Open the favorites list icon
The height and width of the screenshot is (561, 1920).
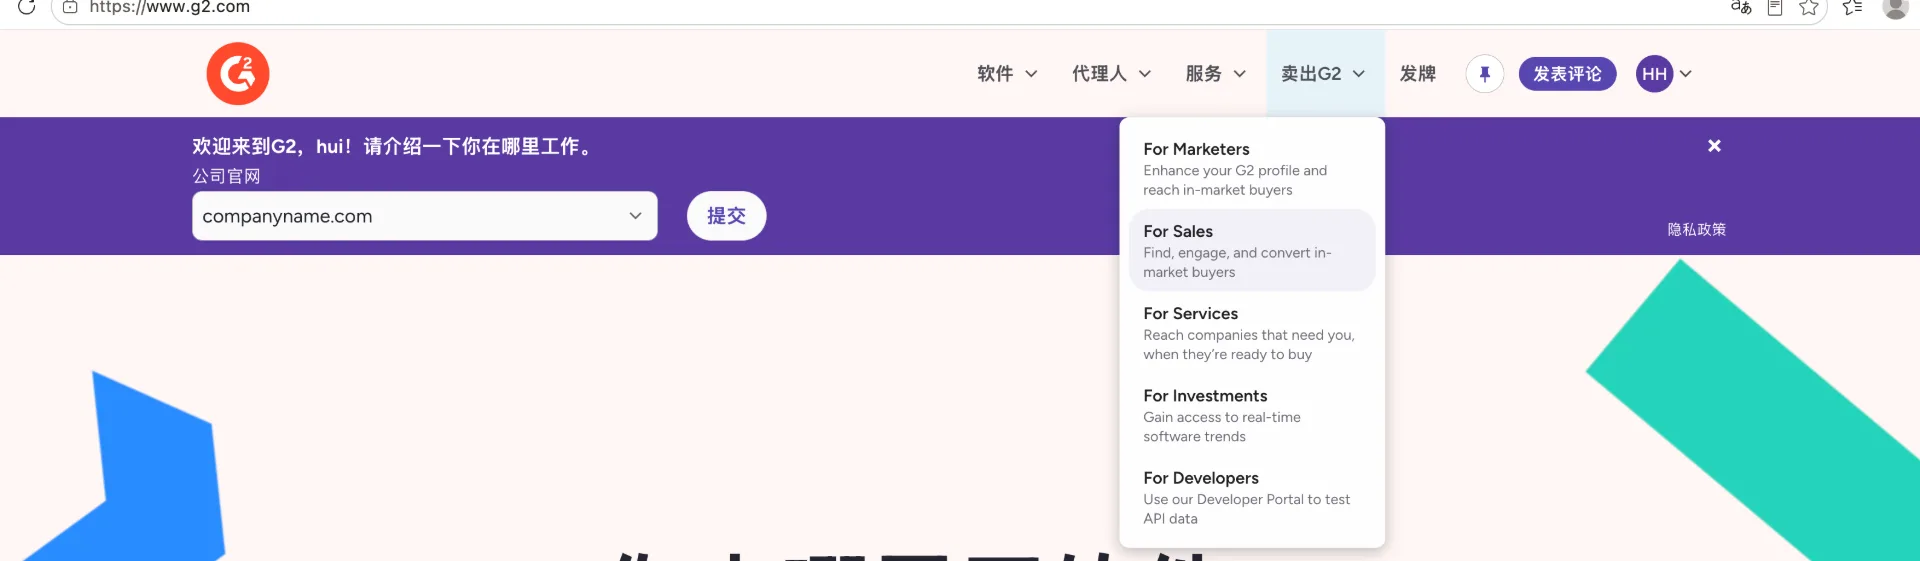(1852, 7)
